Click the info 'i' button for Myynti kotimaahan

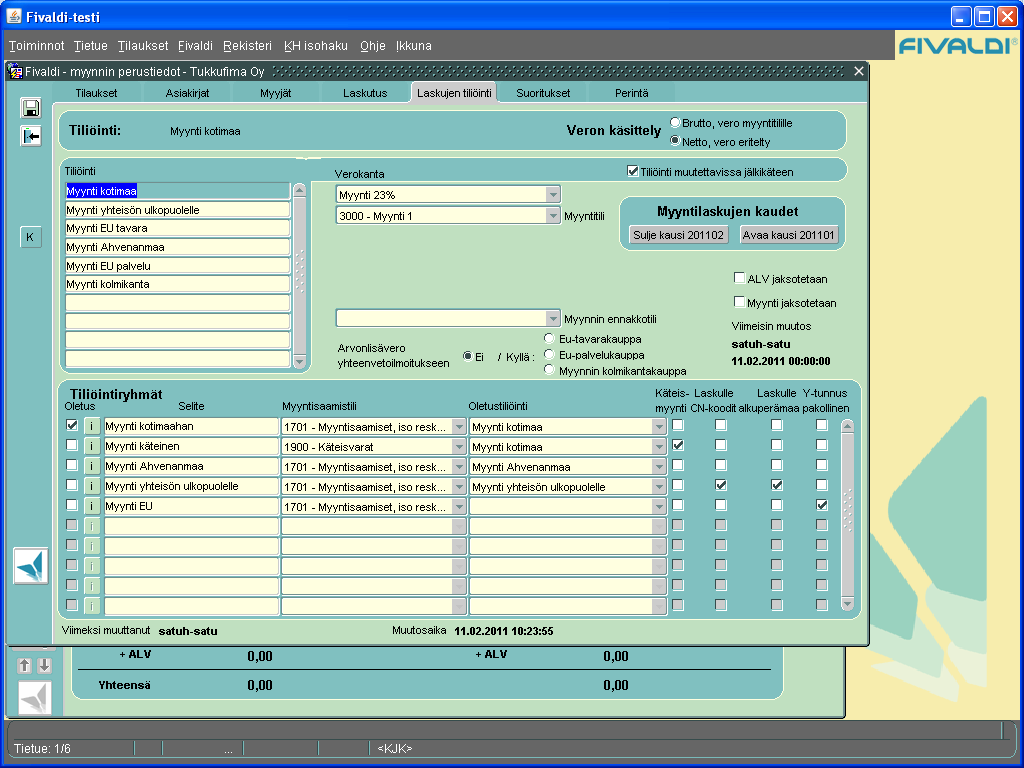pos(92,426)
